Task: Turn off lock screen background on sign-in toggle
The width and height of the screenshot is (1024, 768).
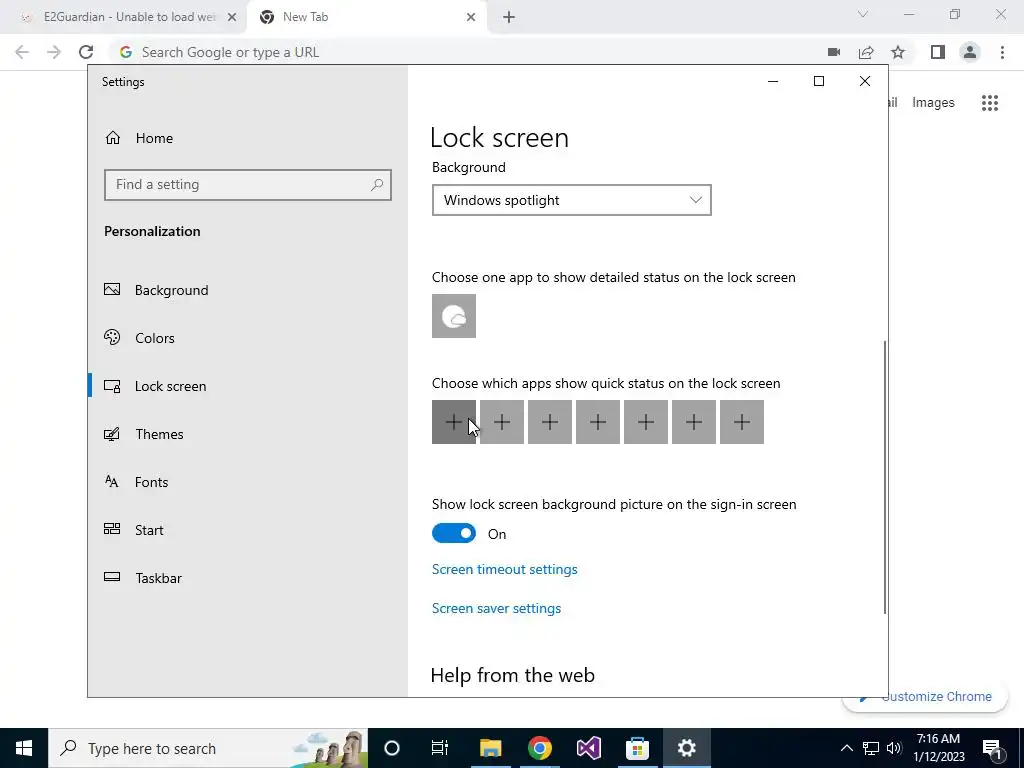Action: coord(454,534)
